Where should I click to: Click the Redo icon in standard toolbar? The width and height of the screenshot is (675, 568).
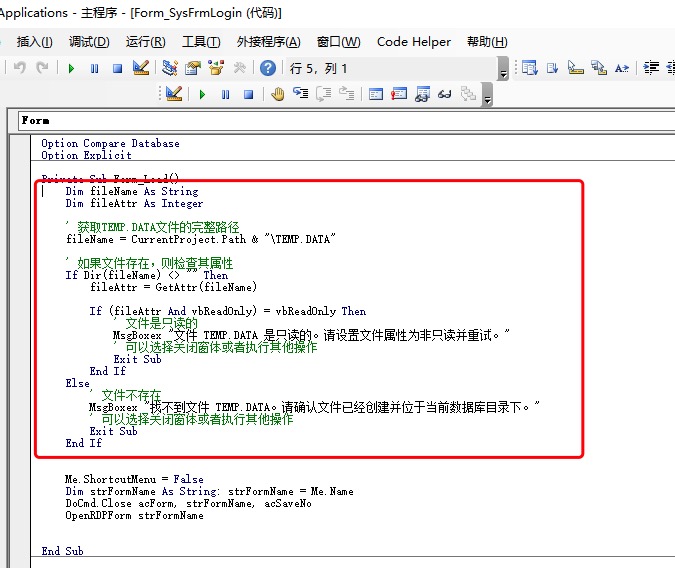coord(42,68)
